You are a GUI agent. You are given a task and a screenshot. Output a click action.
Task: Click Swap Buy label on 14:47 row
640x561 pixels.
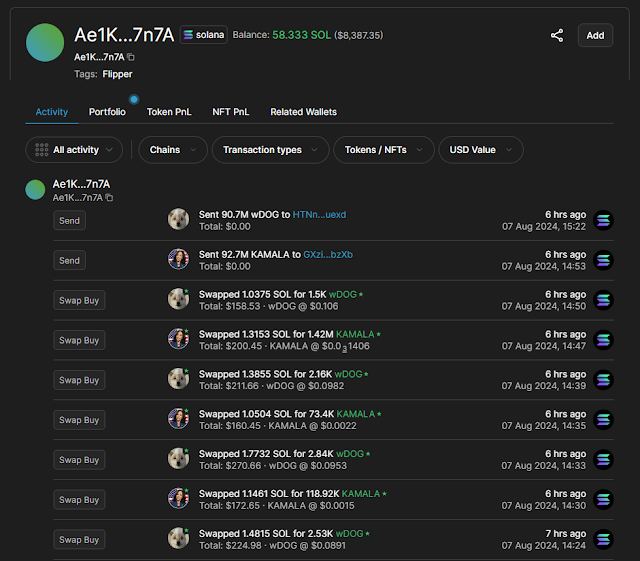(x=79, y=340)
